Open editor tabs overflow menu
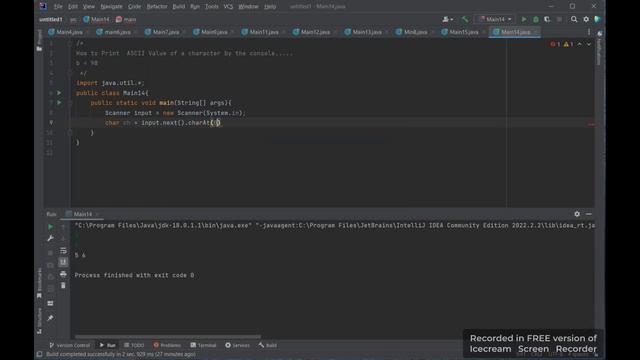The image size is (640, 360). 589,32
